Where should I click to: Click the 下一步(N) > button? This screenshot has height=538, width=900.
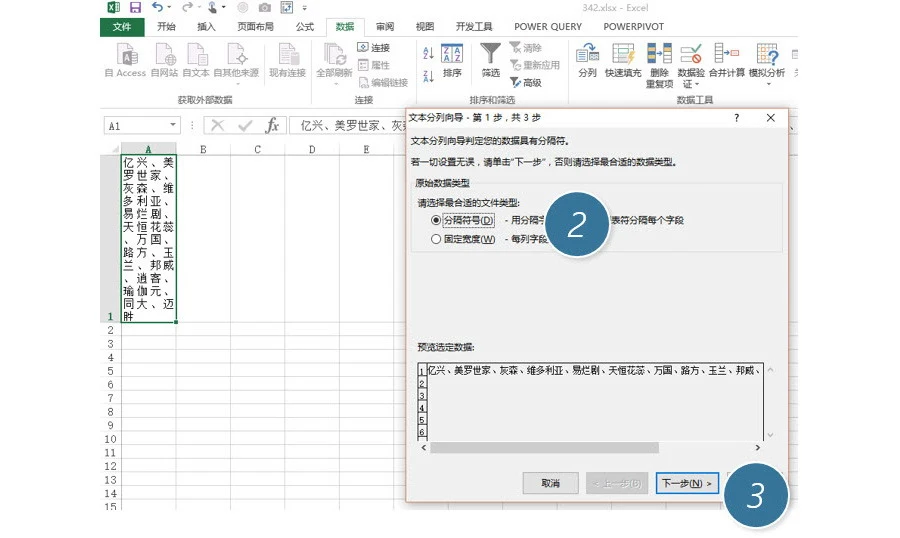tap(686, 483)
